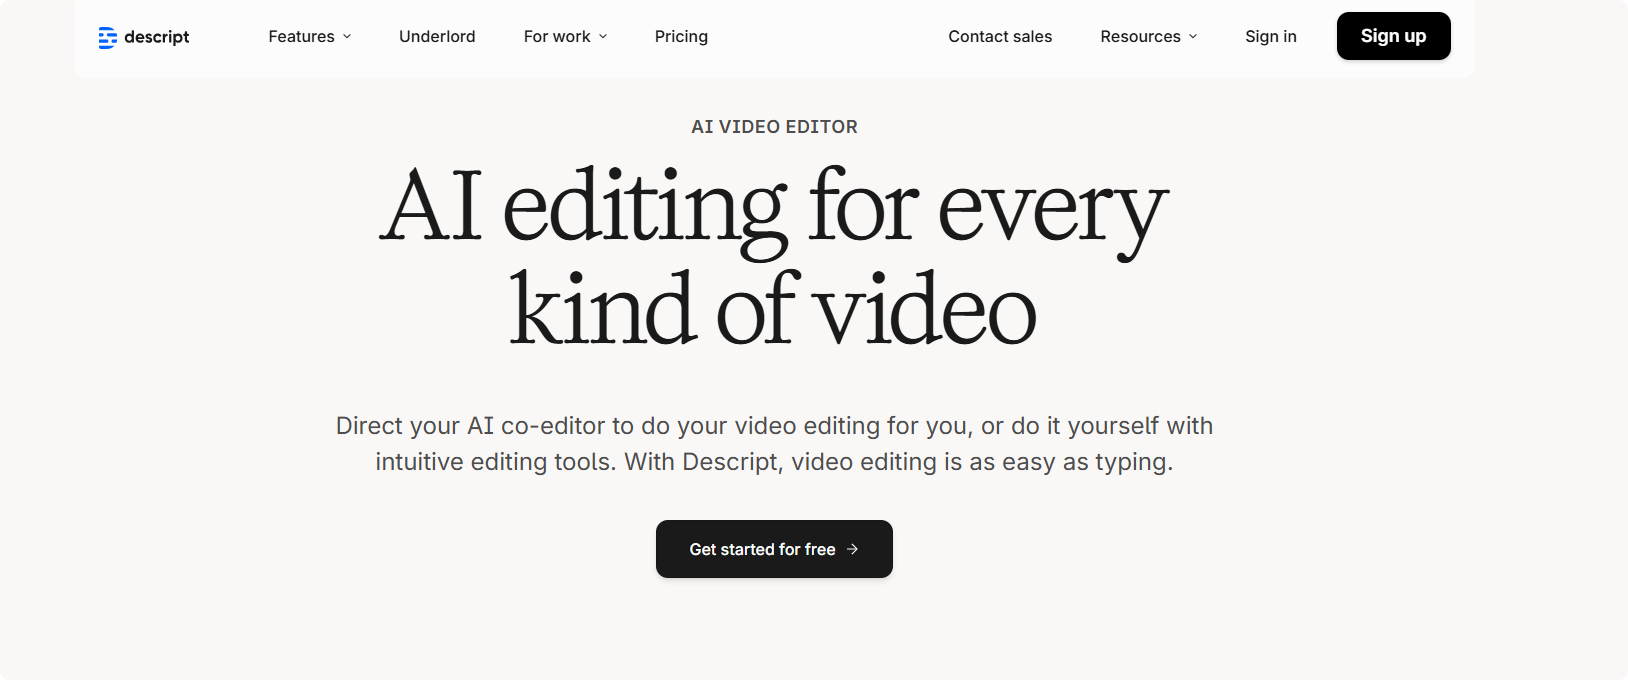
Task: Click the Contact sales link
Action: click(x=1000, y=37)
